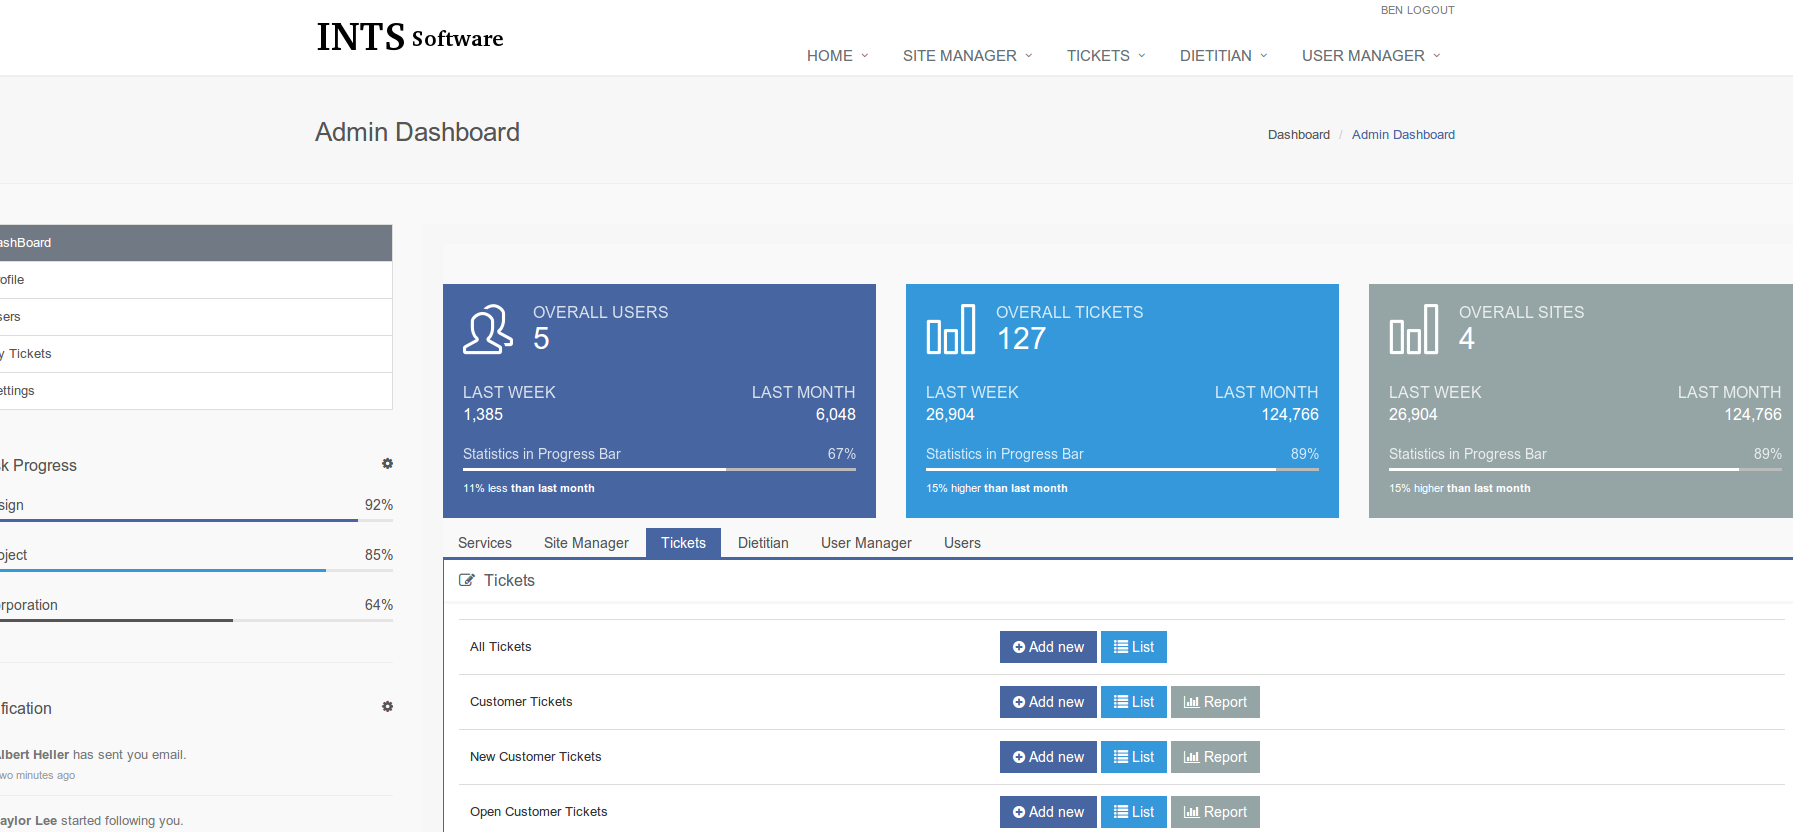Expand the HOME dropdown menu

[x=837, y=56]
